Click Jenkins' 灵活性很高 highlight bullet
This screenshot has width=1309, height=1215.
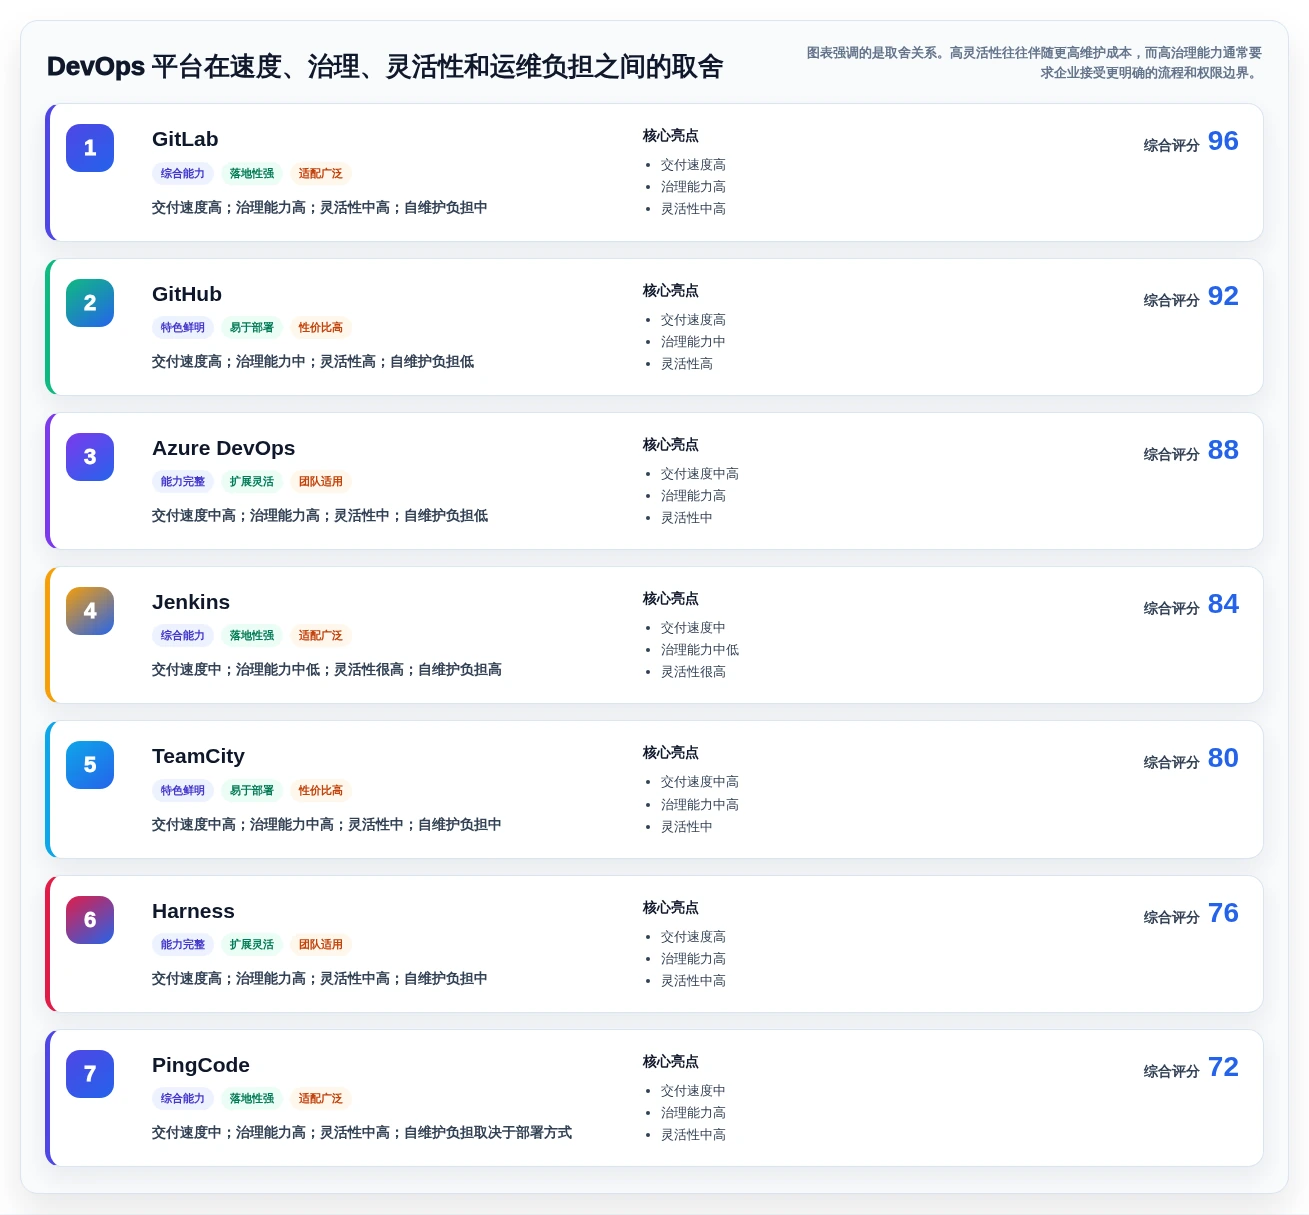pos(693,672)
